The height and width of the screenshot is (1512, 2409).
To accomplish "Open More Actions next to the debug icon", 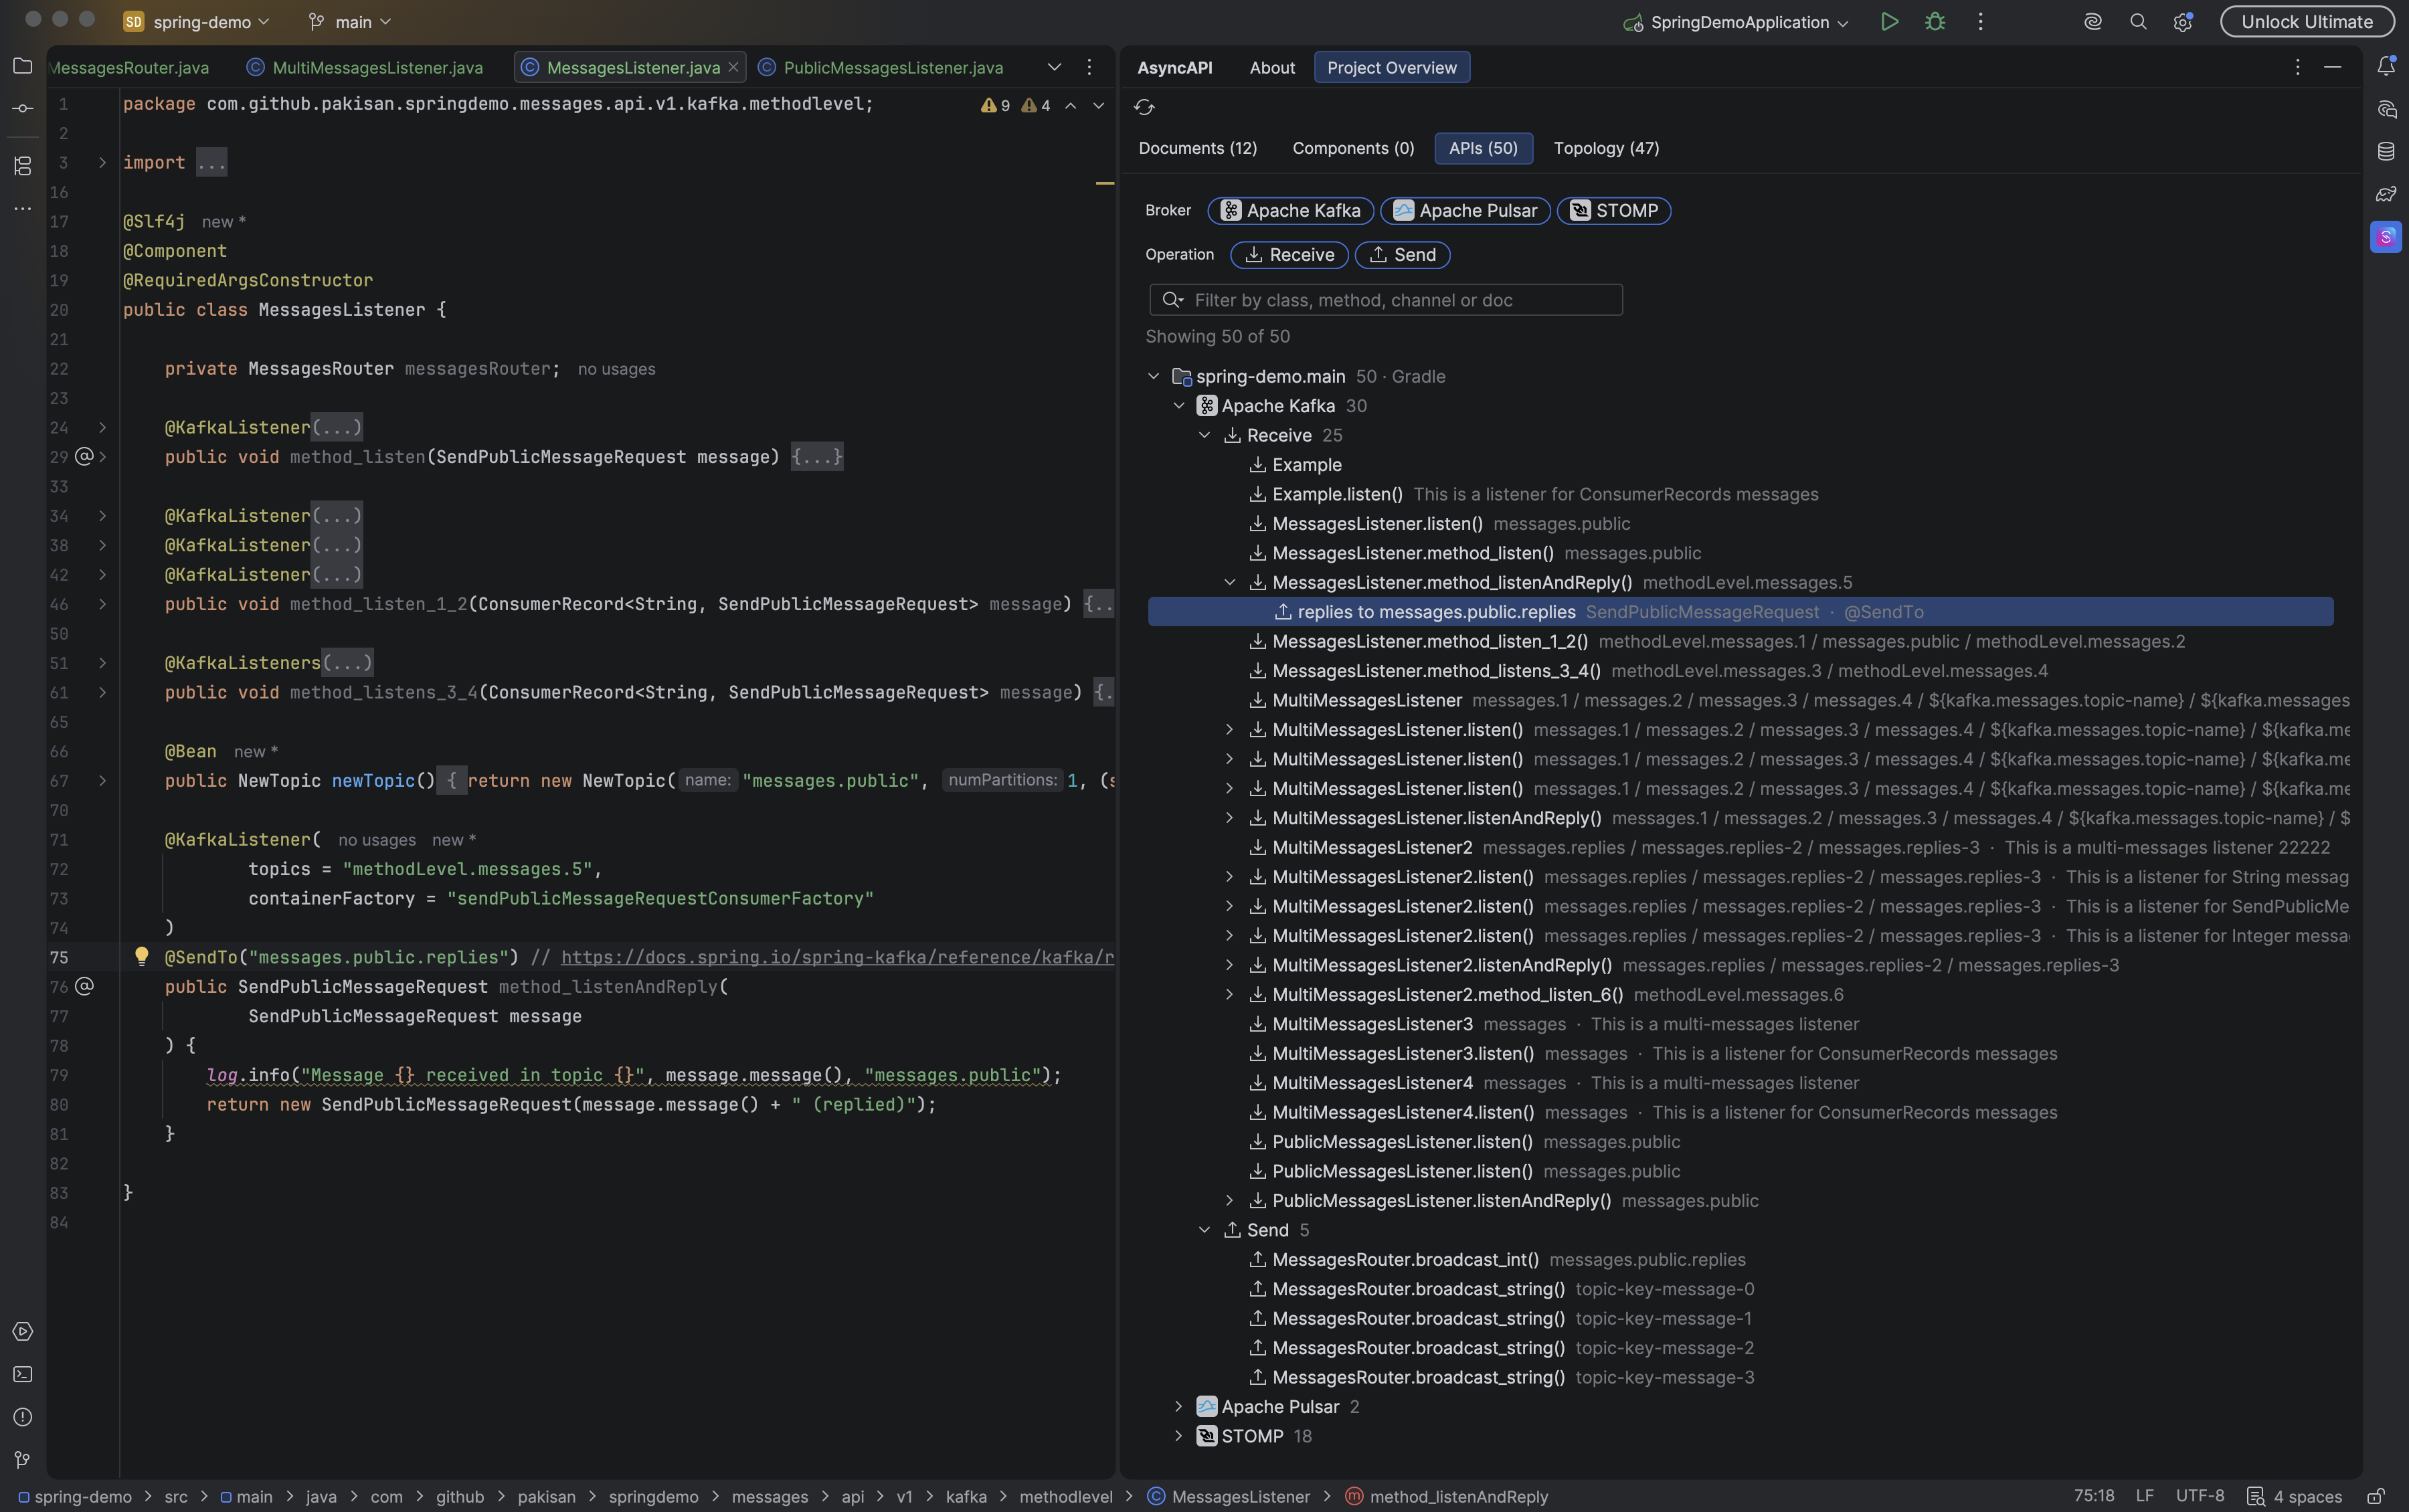I will point(1980,22).
